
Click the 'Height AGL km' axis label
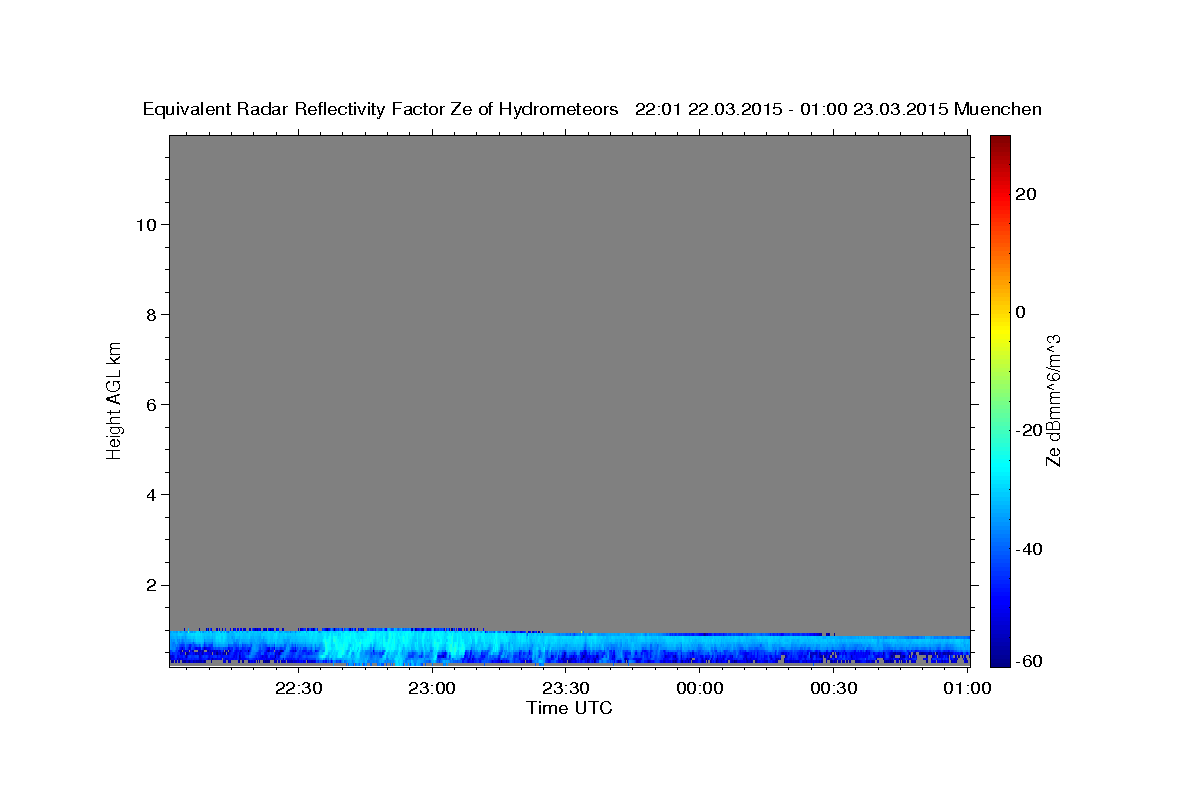[x=114, y=399]
